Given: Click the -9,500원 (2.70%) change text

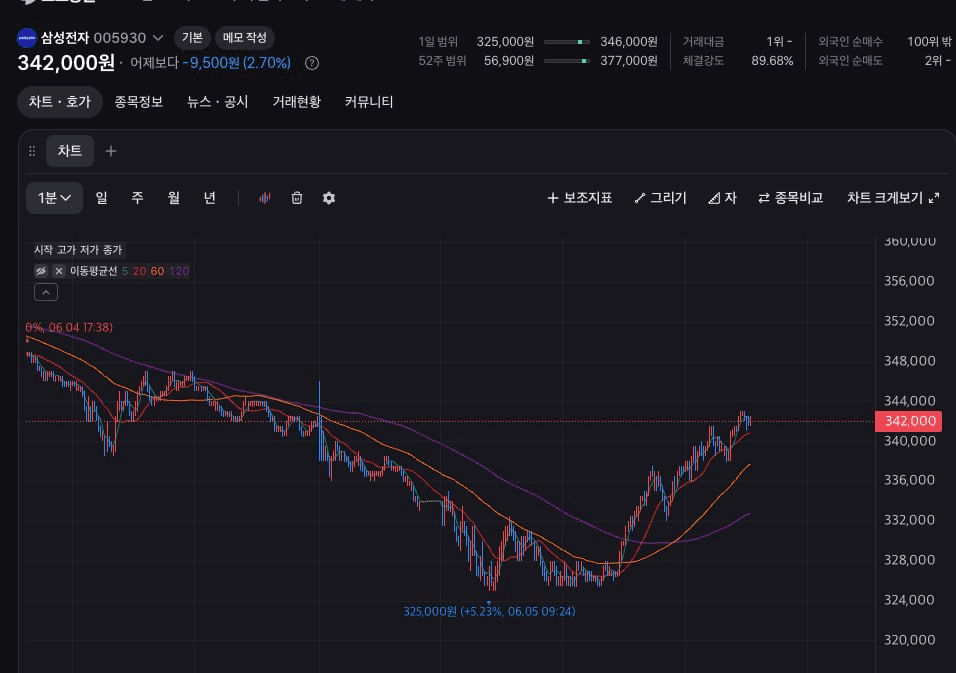Looking at the screenshot, I should (237, 63).
